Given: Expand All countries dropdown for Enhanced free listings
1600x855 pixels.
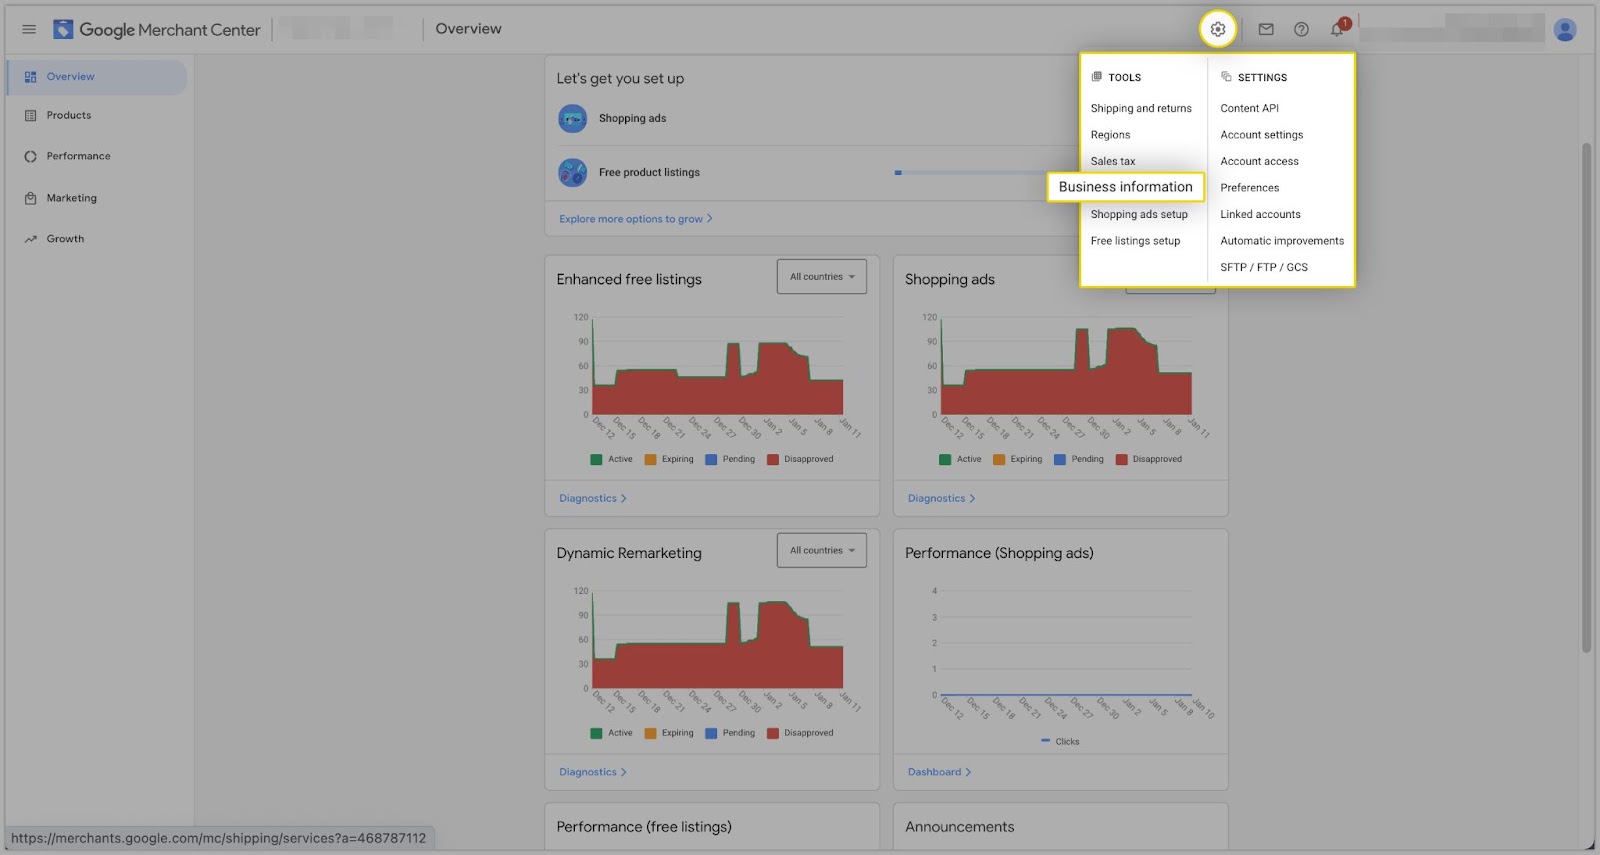Looking at the screenshot, I should pos(821,277).
